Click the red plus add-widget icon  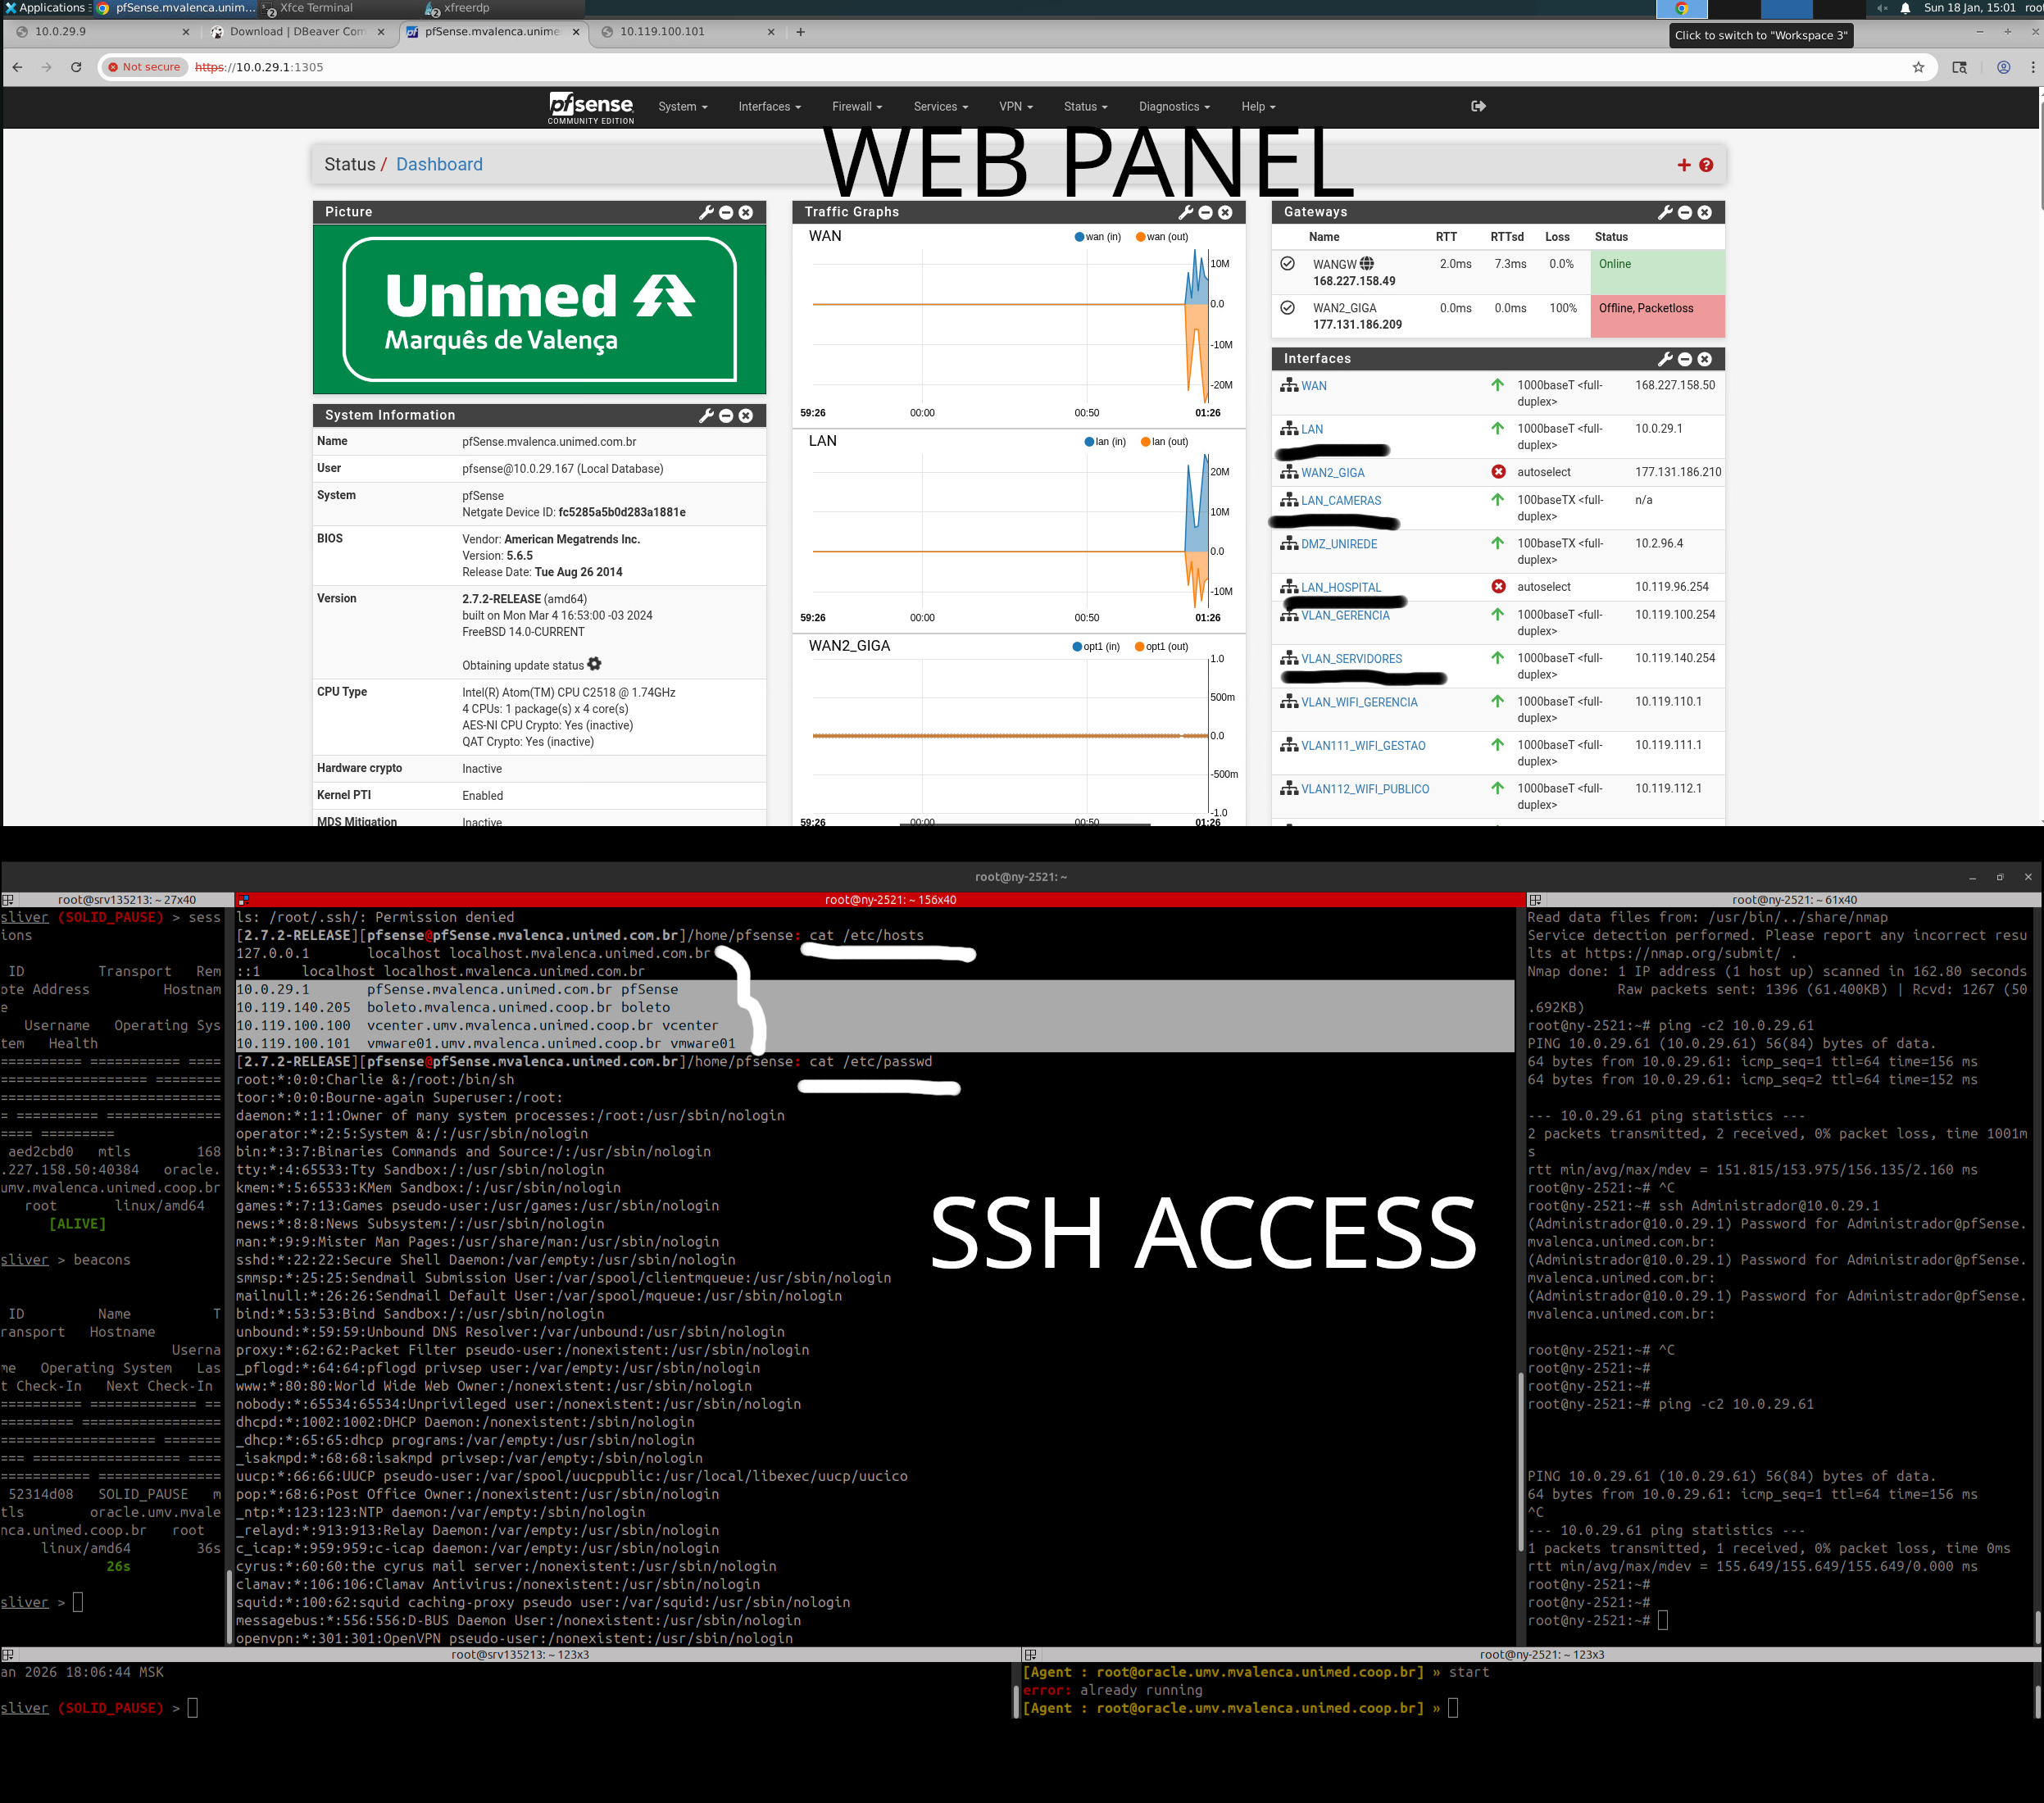coord(1683,165)
